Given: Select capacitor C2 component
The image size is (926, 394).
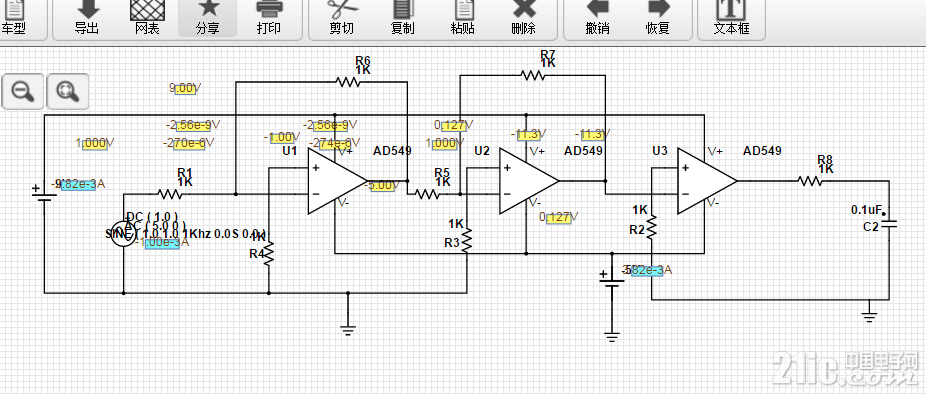Looking at the screenshot, I should 889,224.
